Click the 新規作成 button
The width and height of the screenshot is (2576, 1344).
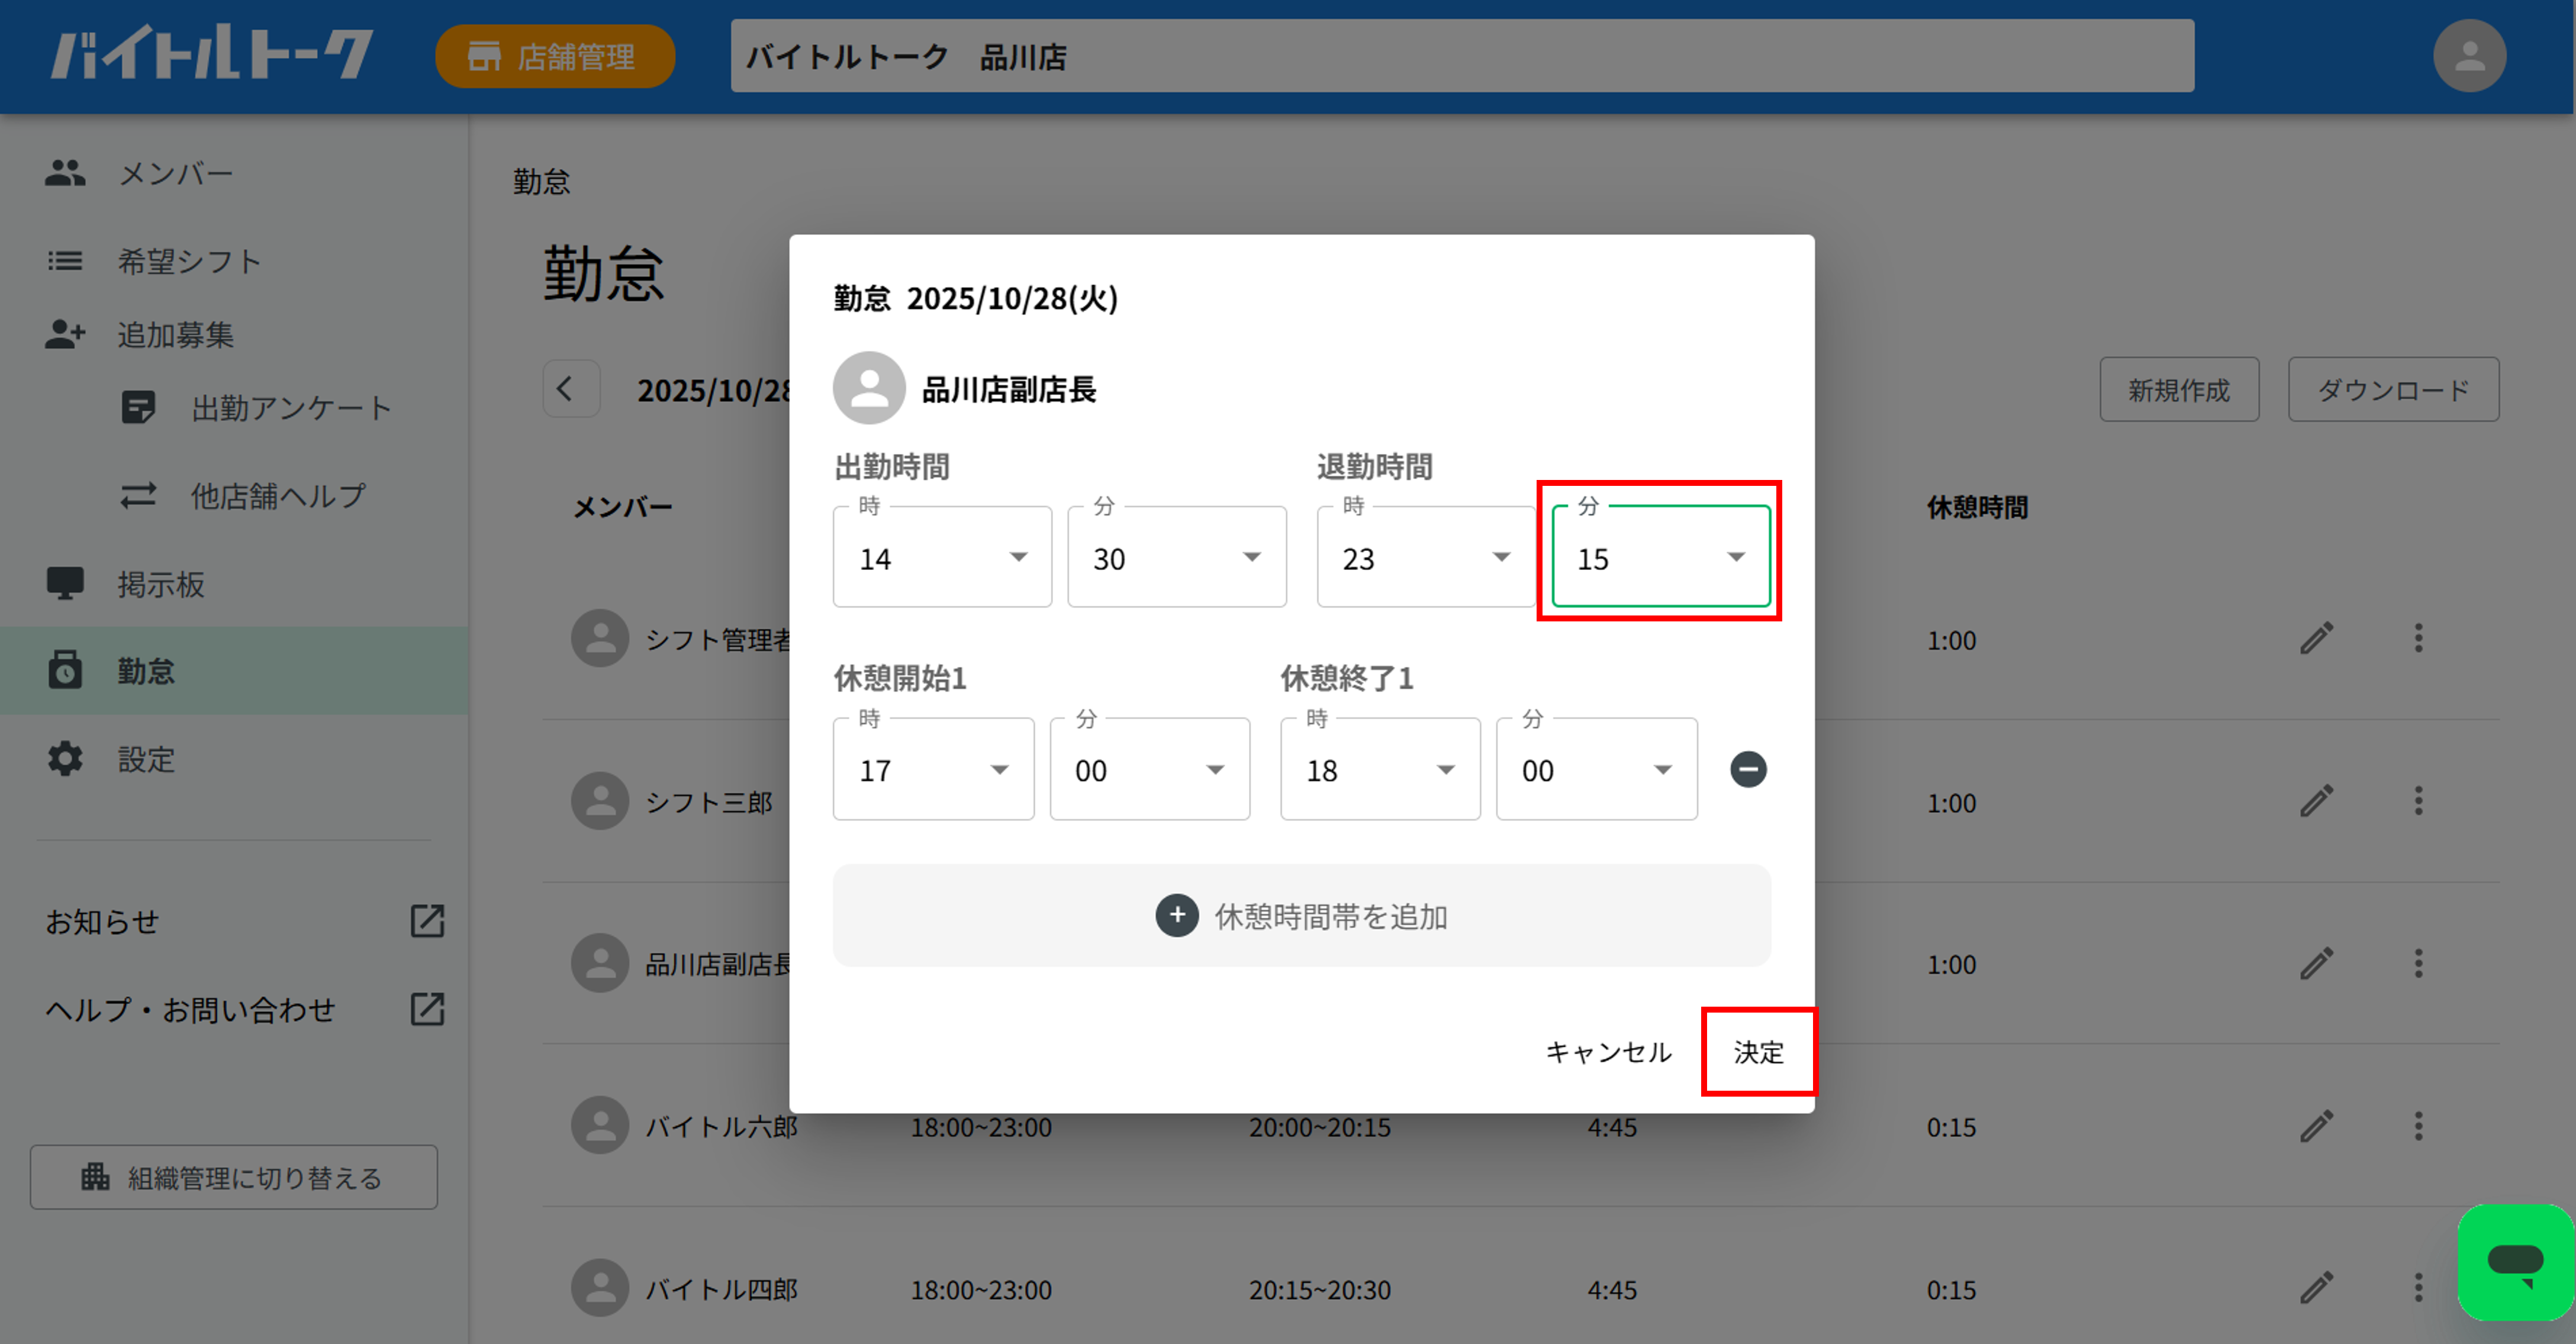pos(2178,389)
